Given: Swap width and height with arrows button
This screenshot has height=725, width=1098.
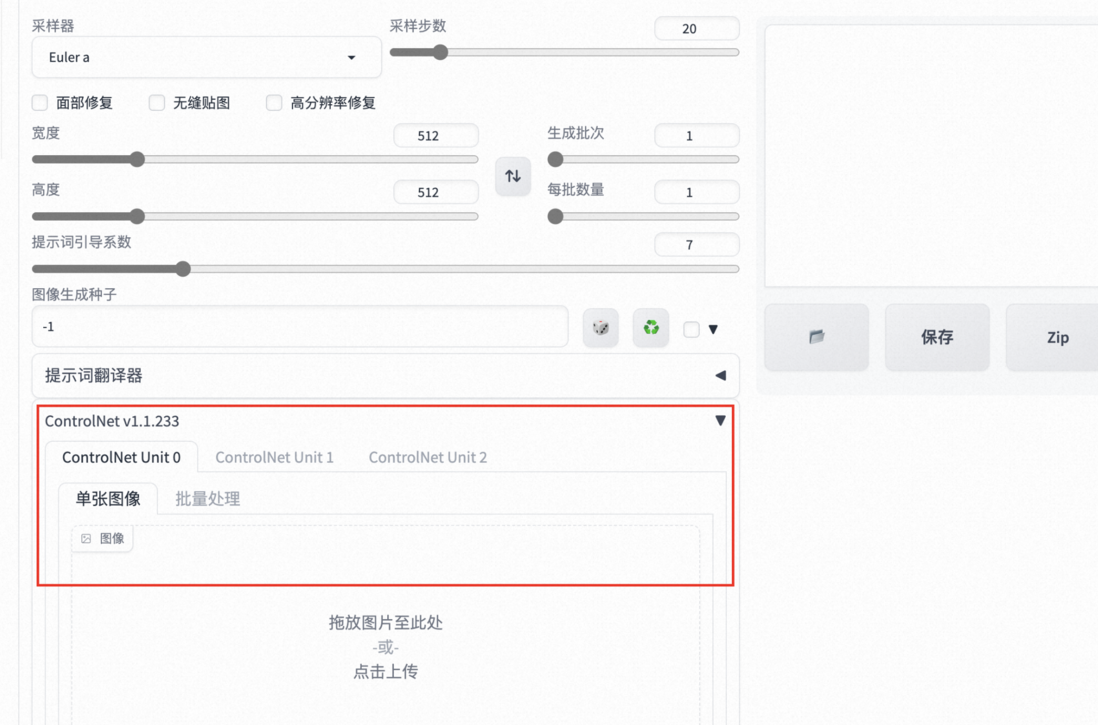Looking at the screenshot, I should pyautogui.click(x=513, y=176).
